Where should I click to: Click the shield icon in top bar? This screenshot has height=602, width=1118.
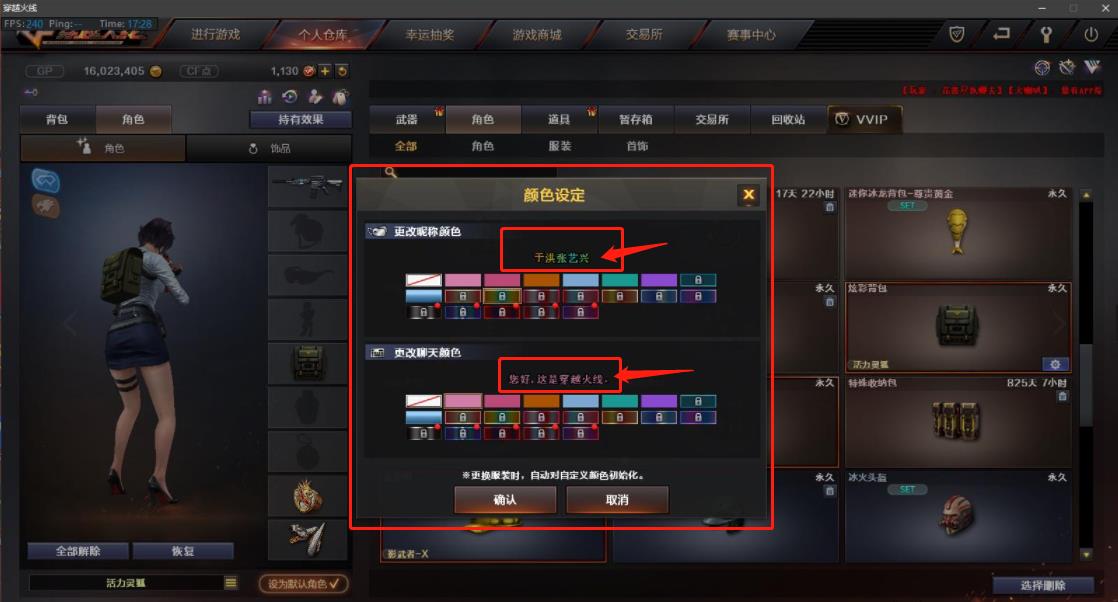point(957,34)
